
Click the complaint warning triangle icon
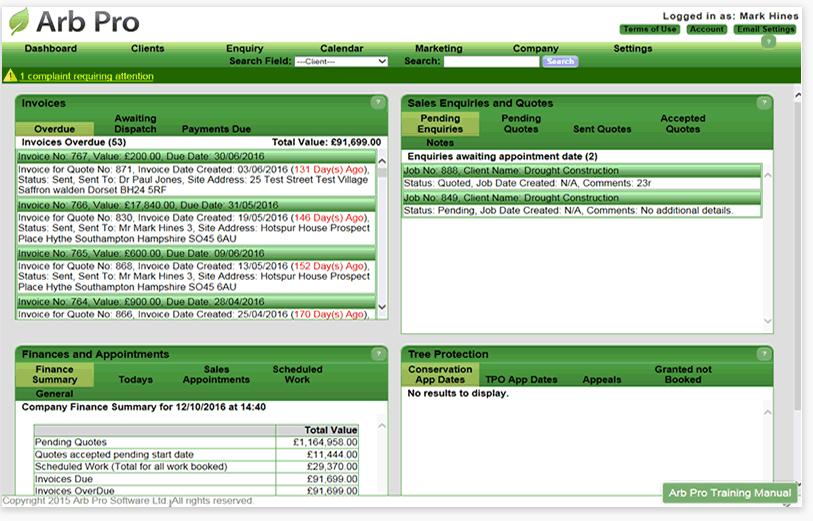[x=10, y=76]
